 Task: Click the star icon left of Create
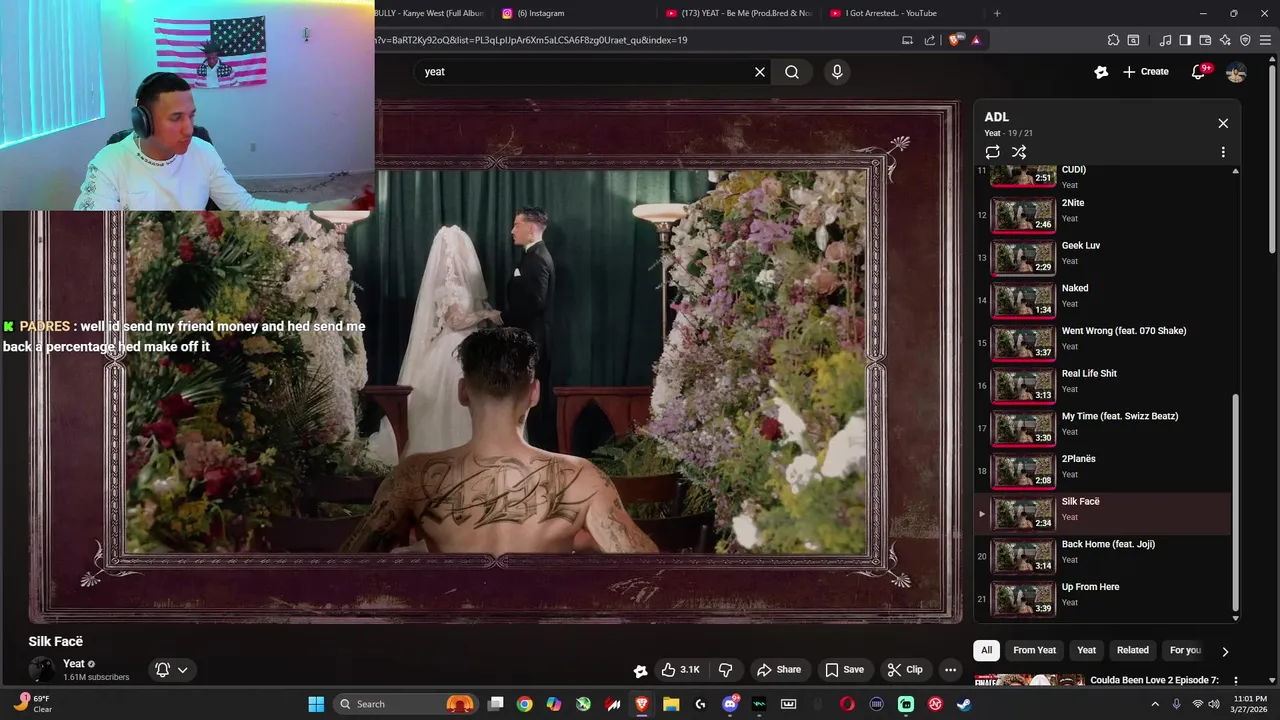(1101, 72)
